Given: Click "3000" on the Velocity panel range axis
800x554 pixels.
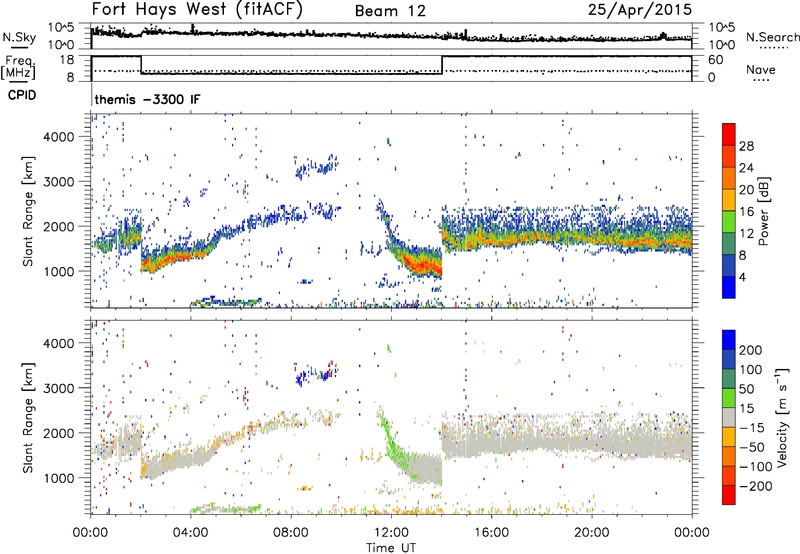Looking at the screenshot, I should pyautogui.click(x=58, y=388).
